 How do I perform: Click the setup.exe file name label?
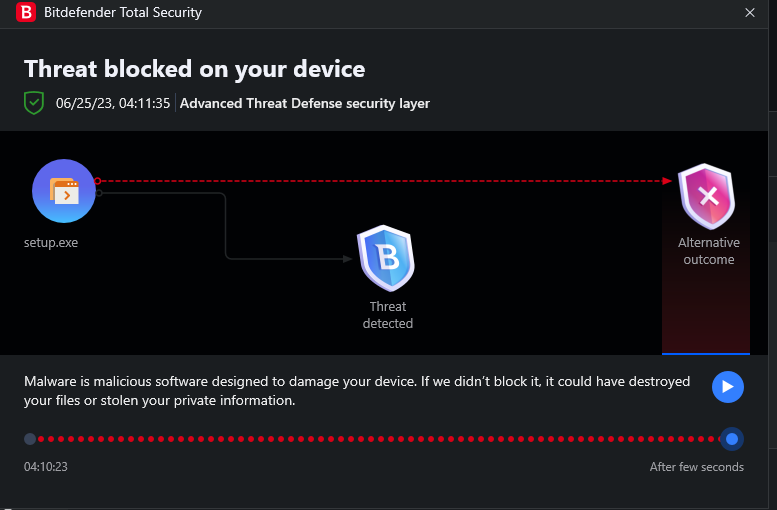[x=51, y=242]
